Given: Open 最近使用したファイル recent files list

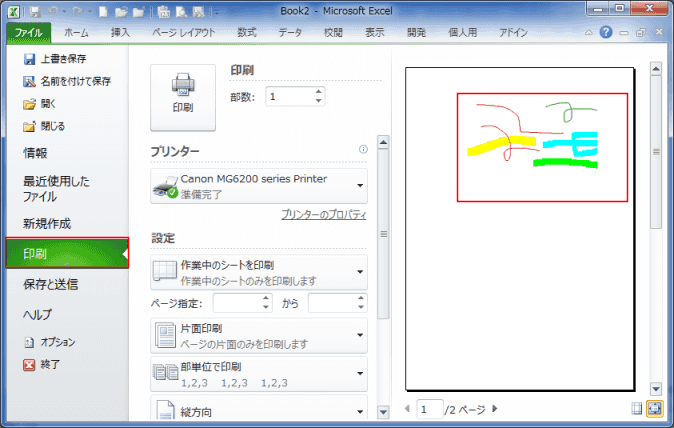Looking at the screenshot, I should click(56, 189).
